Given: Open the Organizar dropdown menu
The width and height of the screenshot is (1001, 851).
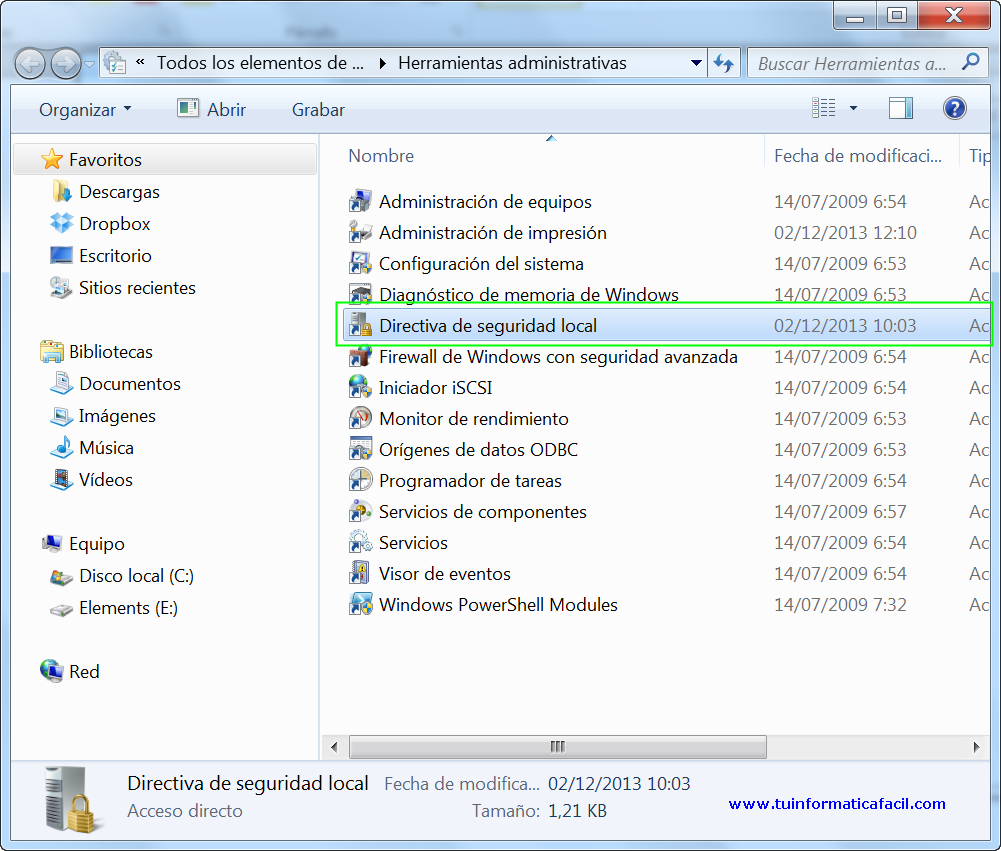Looking at the screenshot, I should [85, 110].
